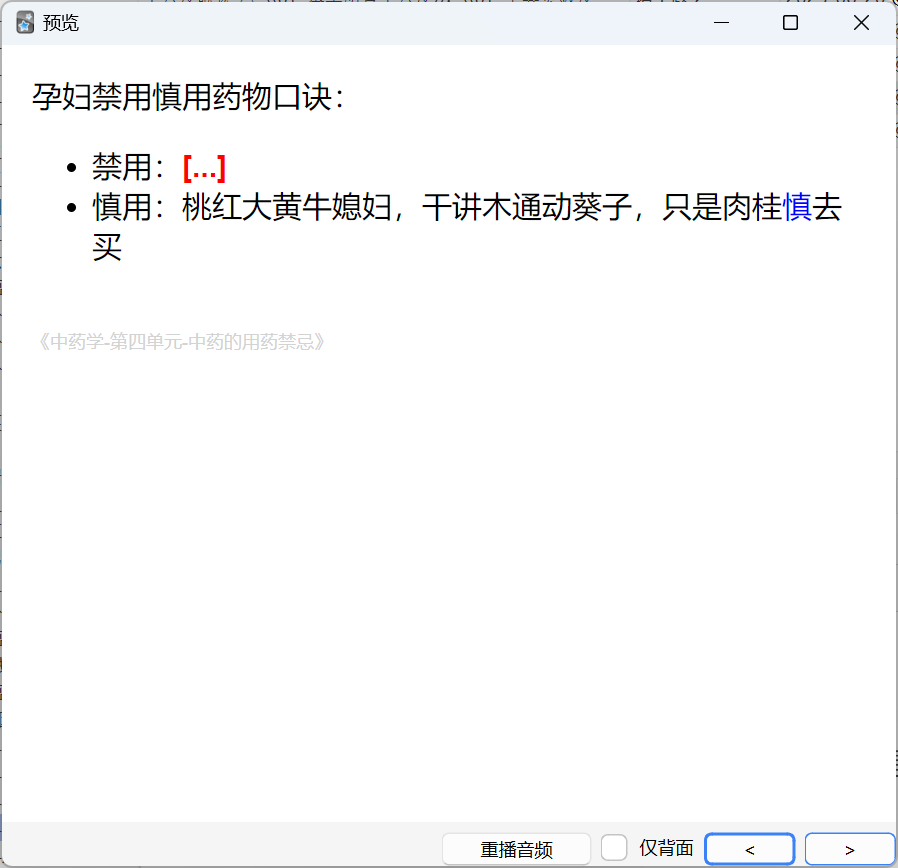Click the phrase 干讲木通动葵子

pos(527,207)
